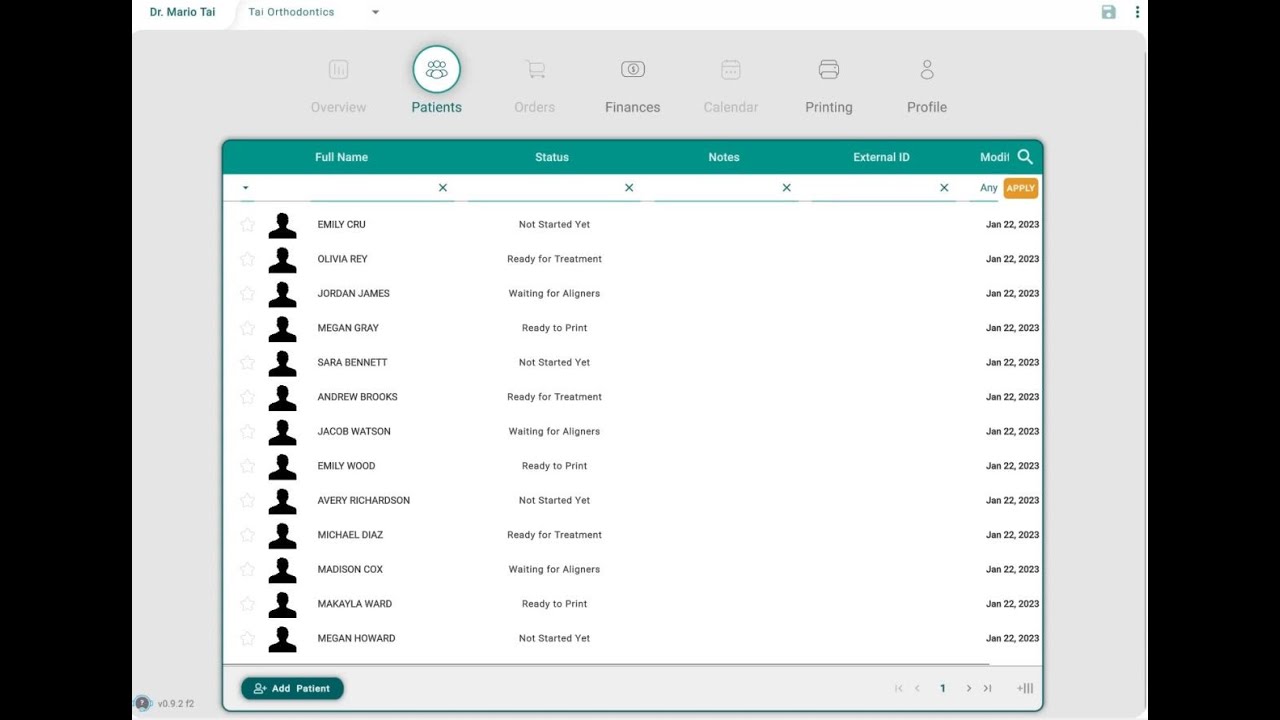Image resolution: width=1280 pixels, height=720 pixels.
Task: Click Madison Cox's Waiting for Aligners status
Action: 554,569
